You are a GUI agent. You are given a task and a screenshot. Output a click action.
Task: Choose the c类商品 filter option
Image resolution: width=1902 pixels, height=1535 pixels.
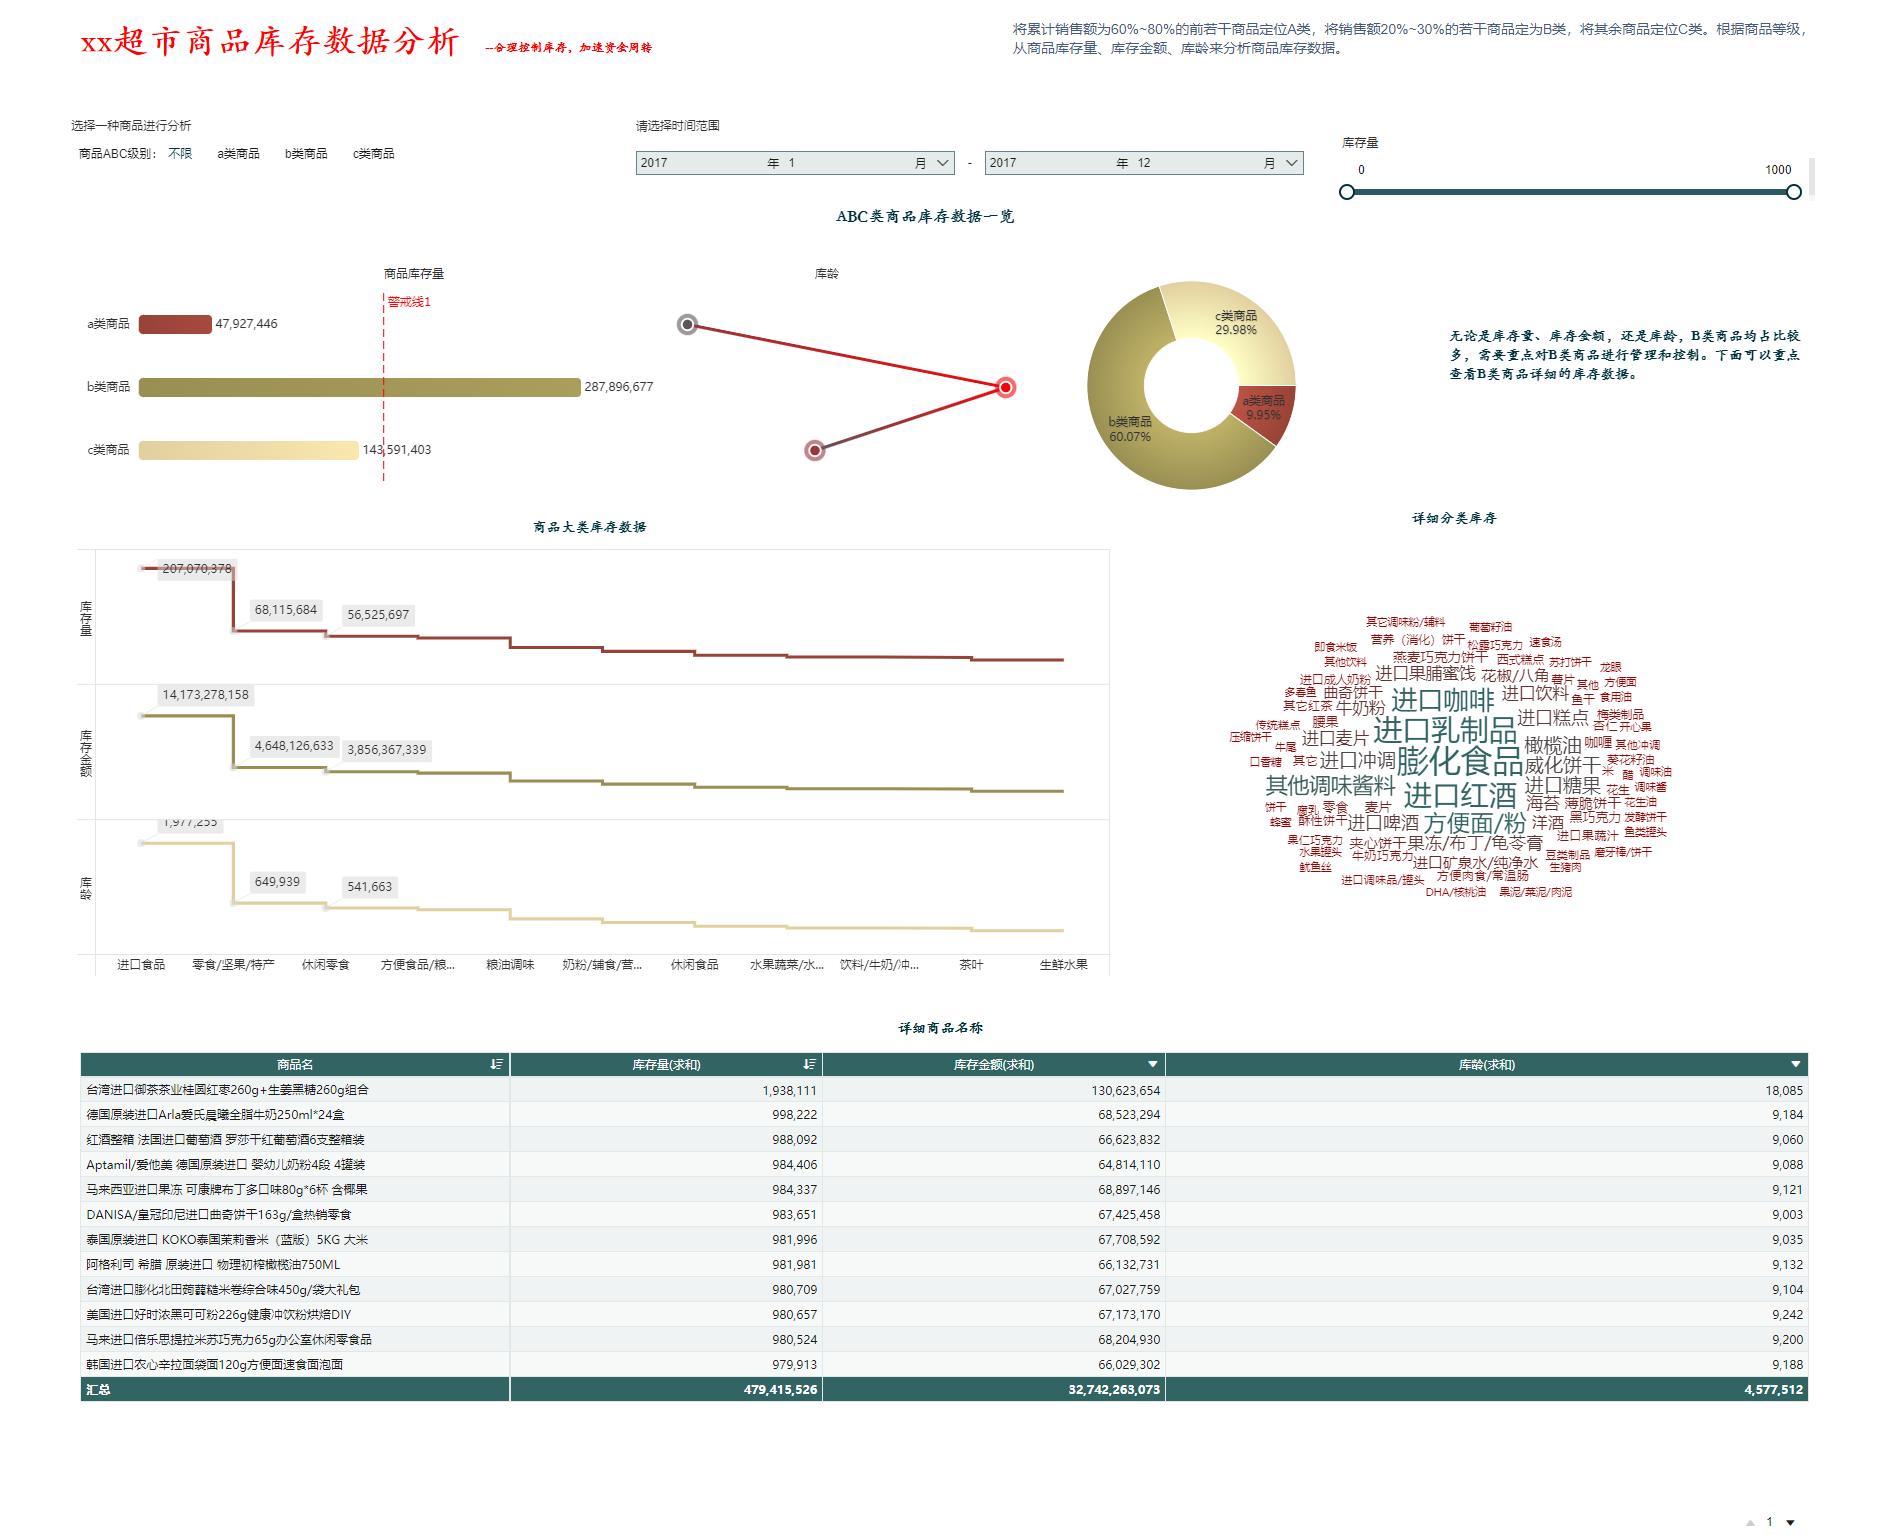(x=373, y=154)
